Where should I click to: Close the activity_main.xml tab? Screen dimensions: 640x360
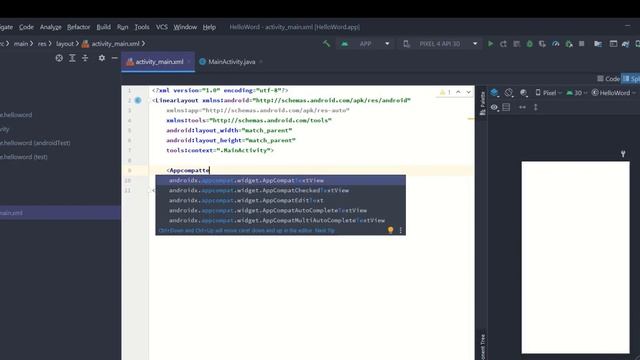[x=189, y=62]
